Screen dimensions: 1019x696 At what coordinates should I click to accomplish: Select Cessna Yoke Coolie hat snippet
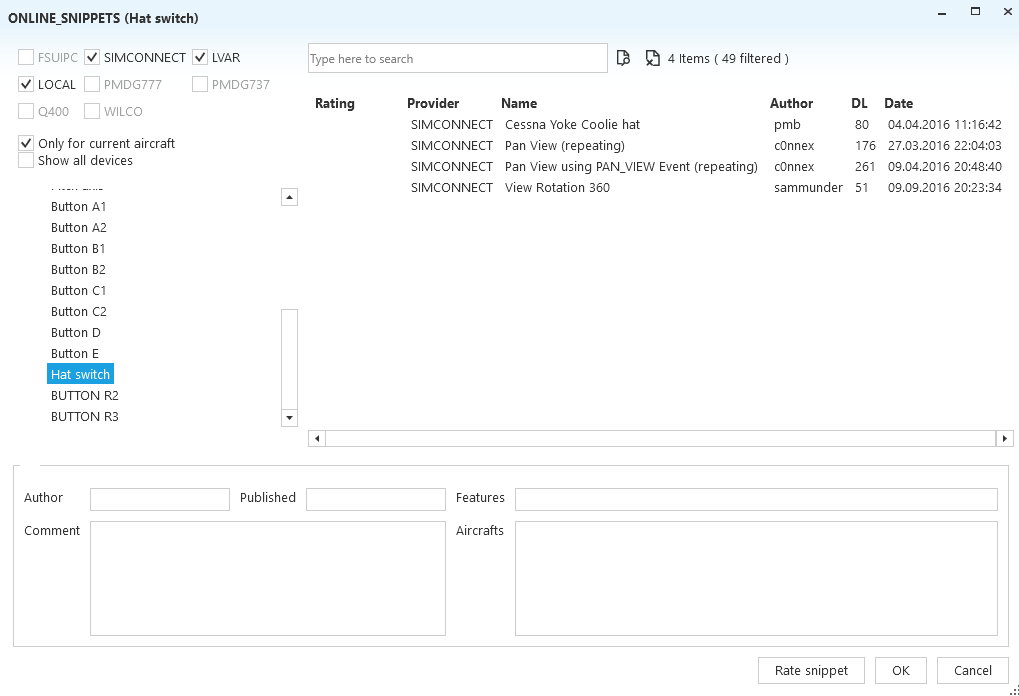(x=572, y=125)
